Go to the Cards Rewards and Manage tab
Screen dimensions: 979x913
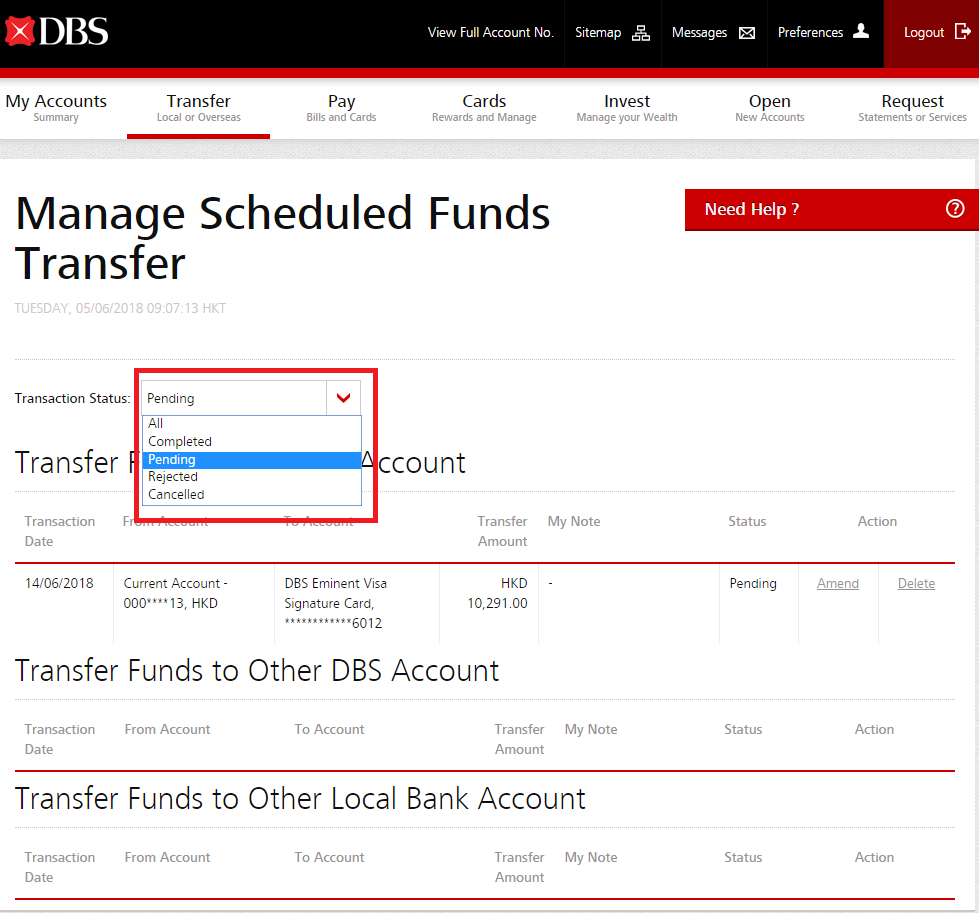tap(484, 108)
